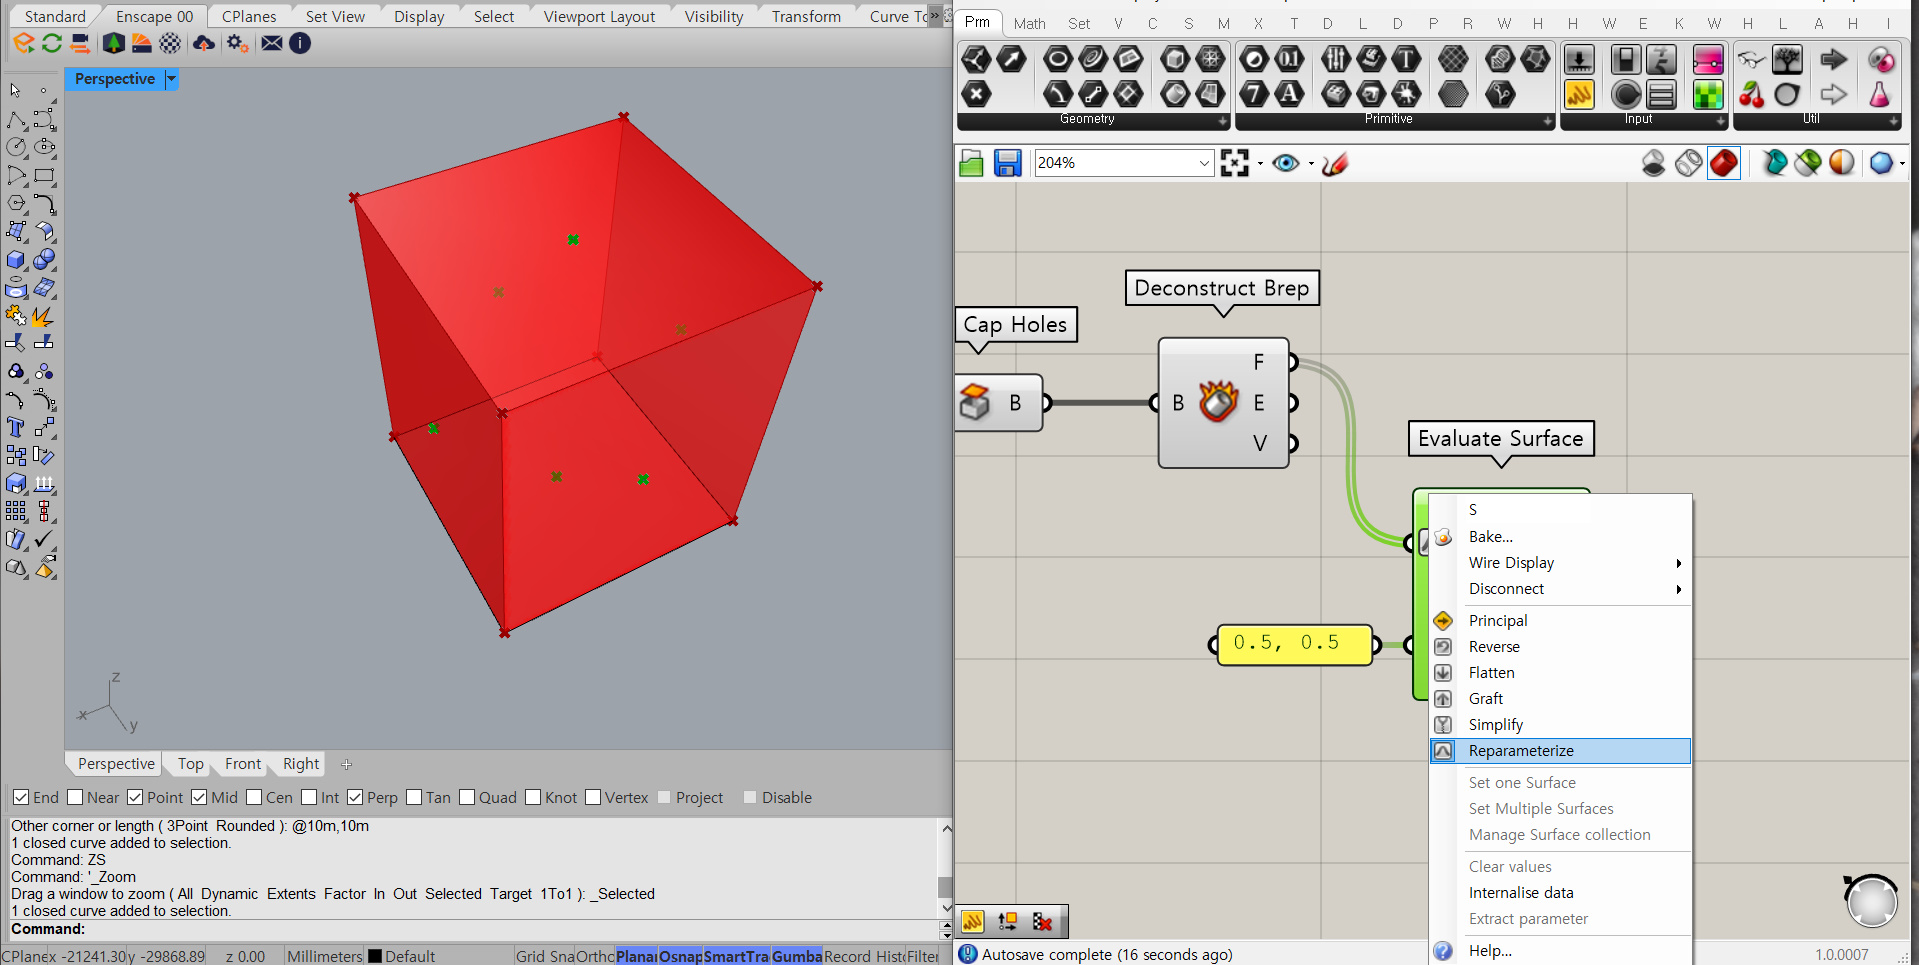The height and width of the screenshot is (965, 1919).
Task: Click the zoom extents icon in canvas toolbar
Action: (1235, 163)
